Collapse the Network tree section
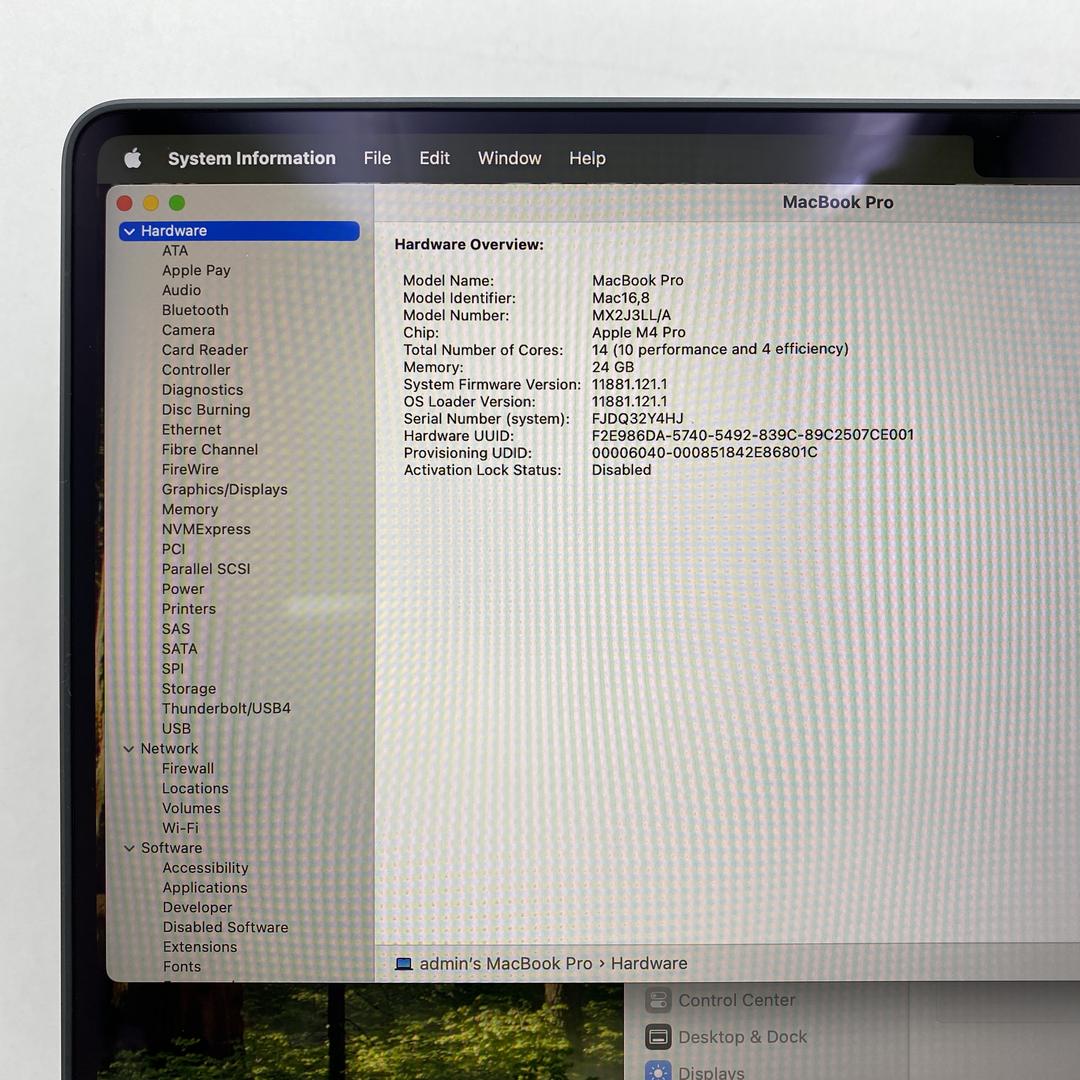Image resolution: width=1080 pixels, height=1080 pixels. 129,749
